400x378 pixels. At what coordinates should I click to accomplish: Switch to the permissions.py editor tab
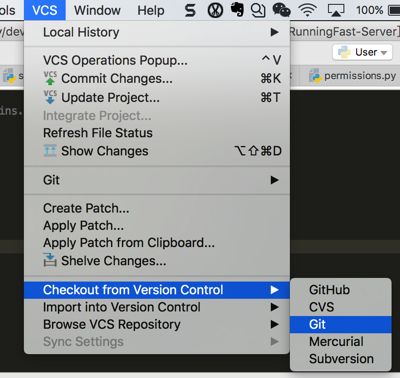(353, 76)
